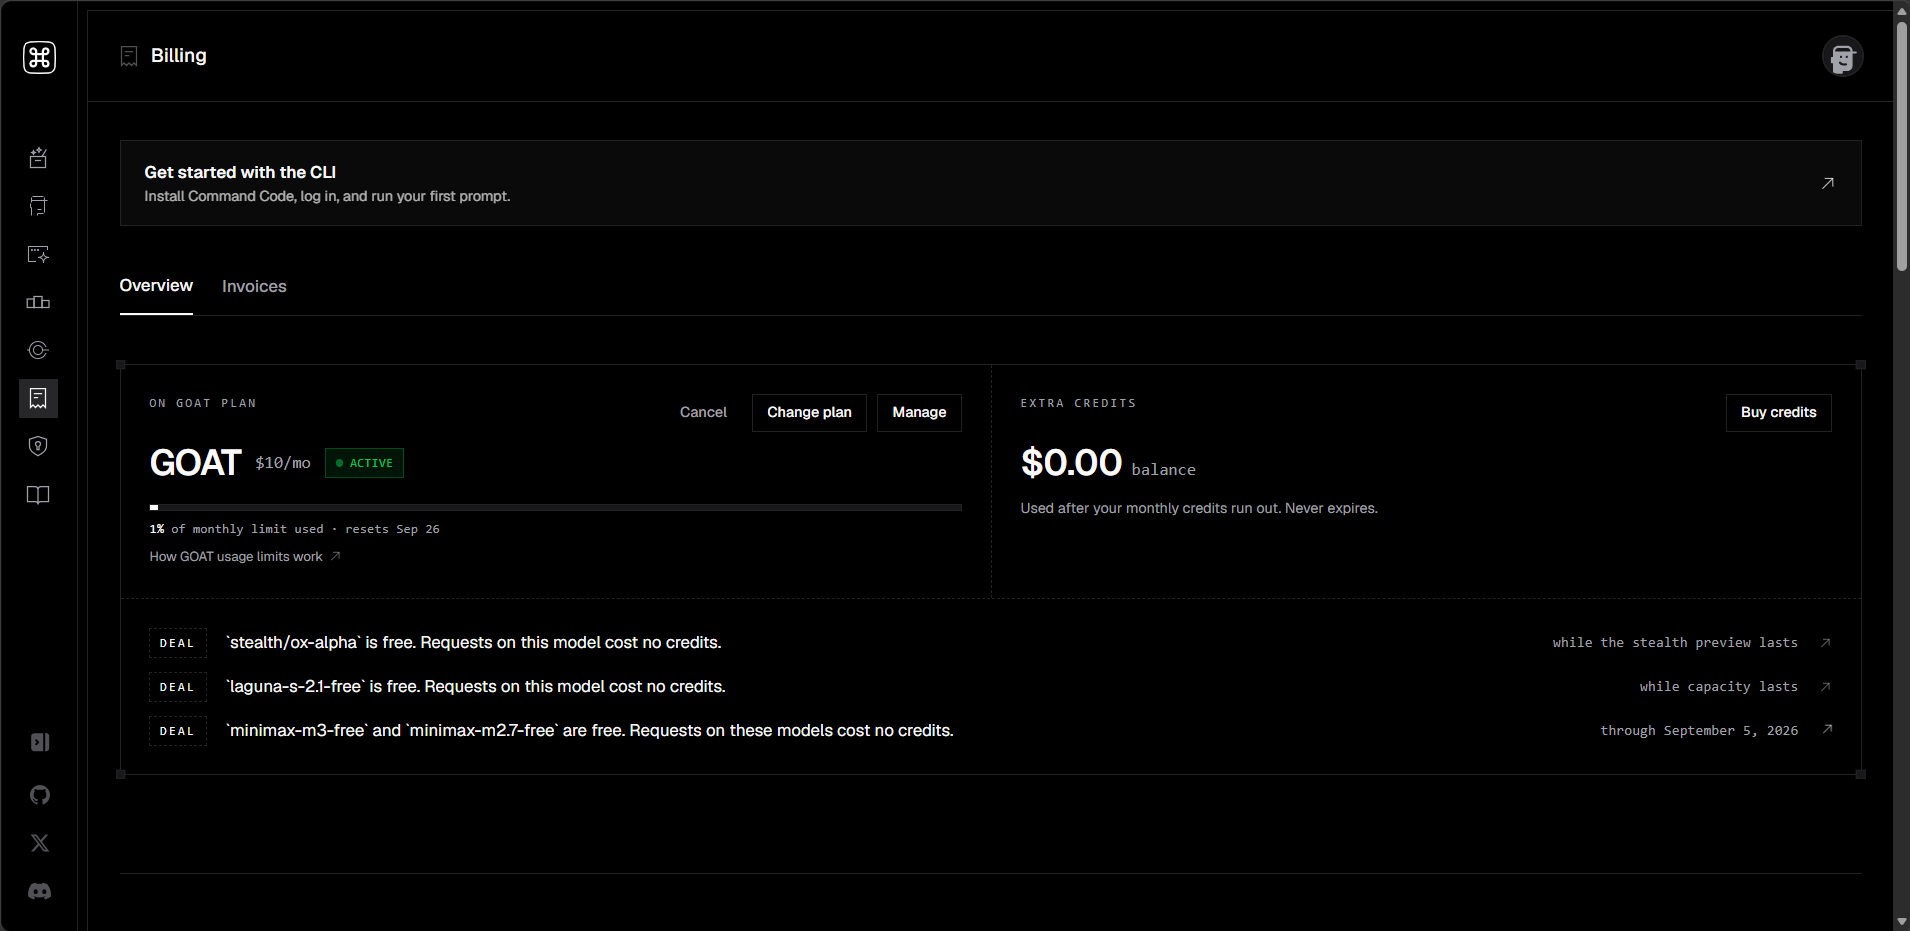Click the '1% of monthly limit used' text
This screenshot has height=931, width=1910.
click(x=237, y=529)
